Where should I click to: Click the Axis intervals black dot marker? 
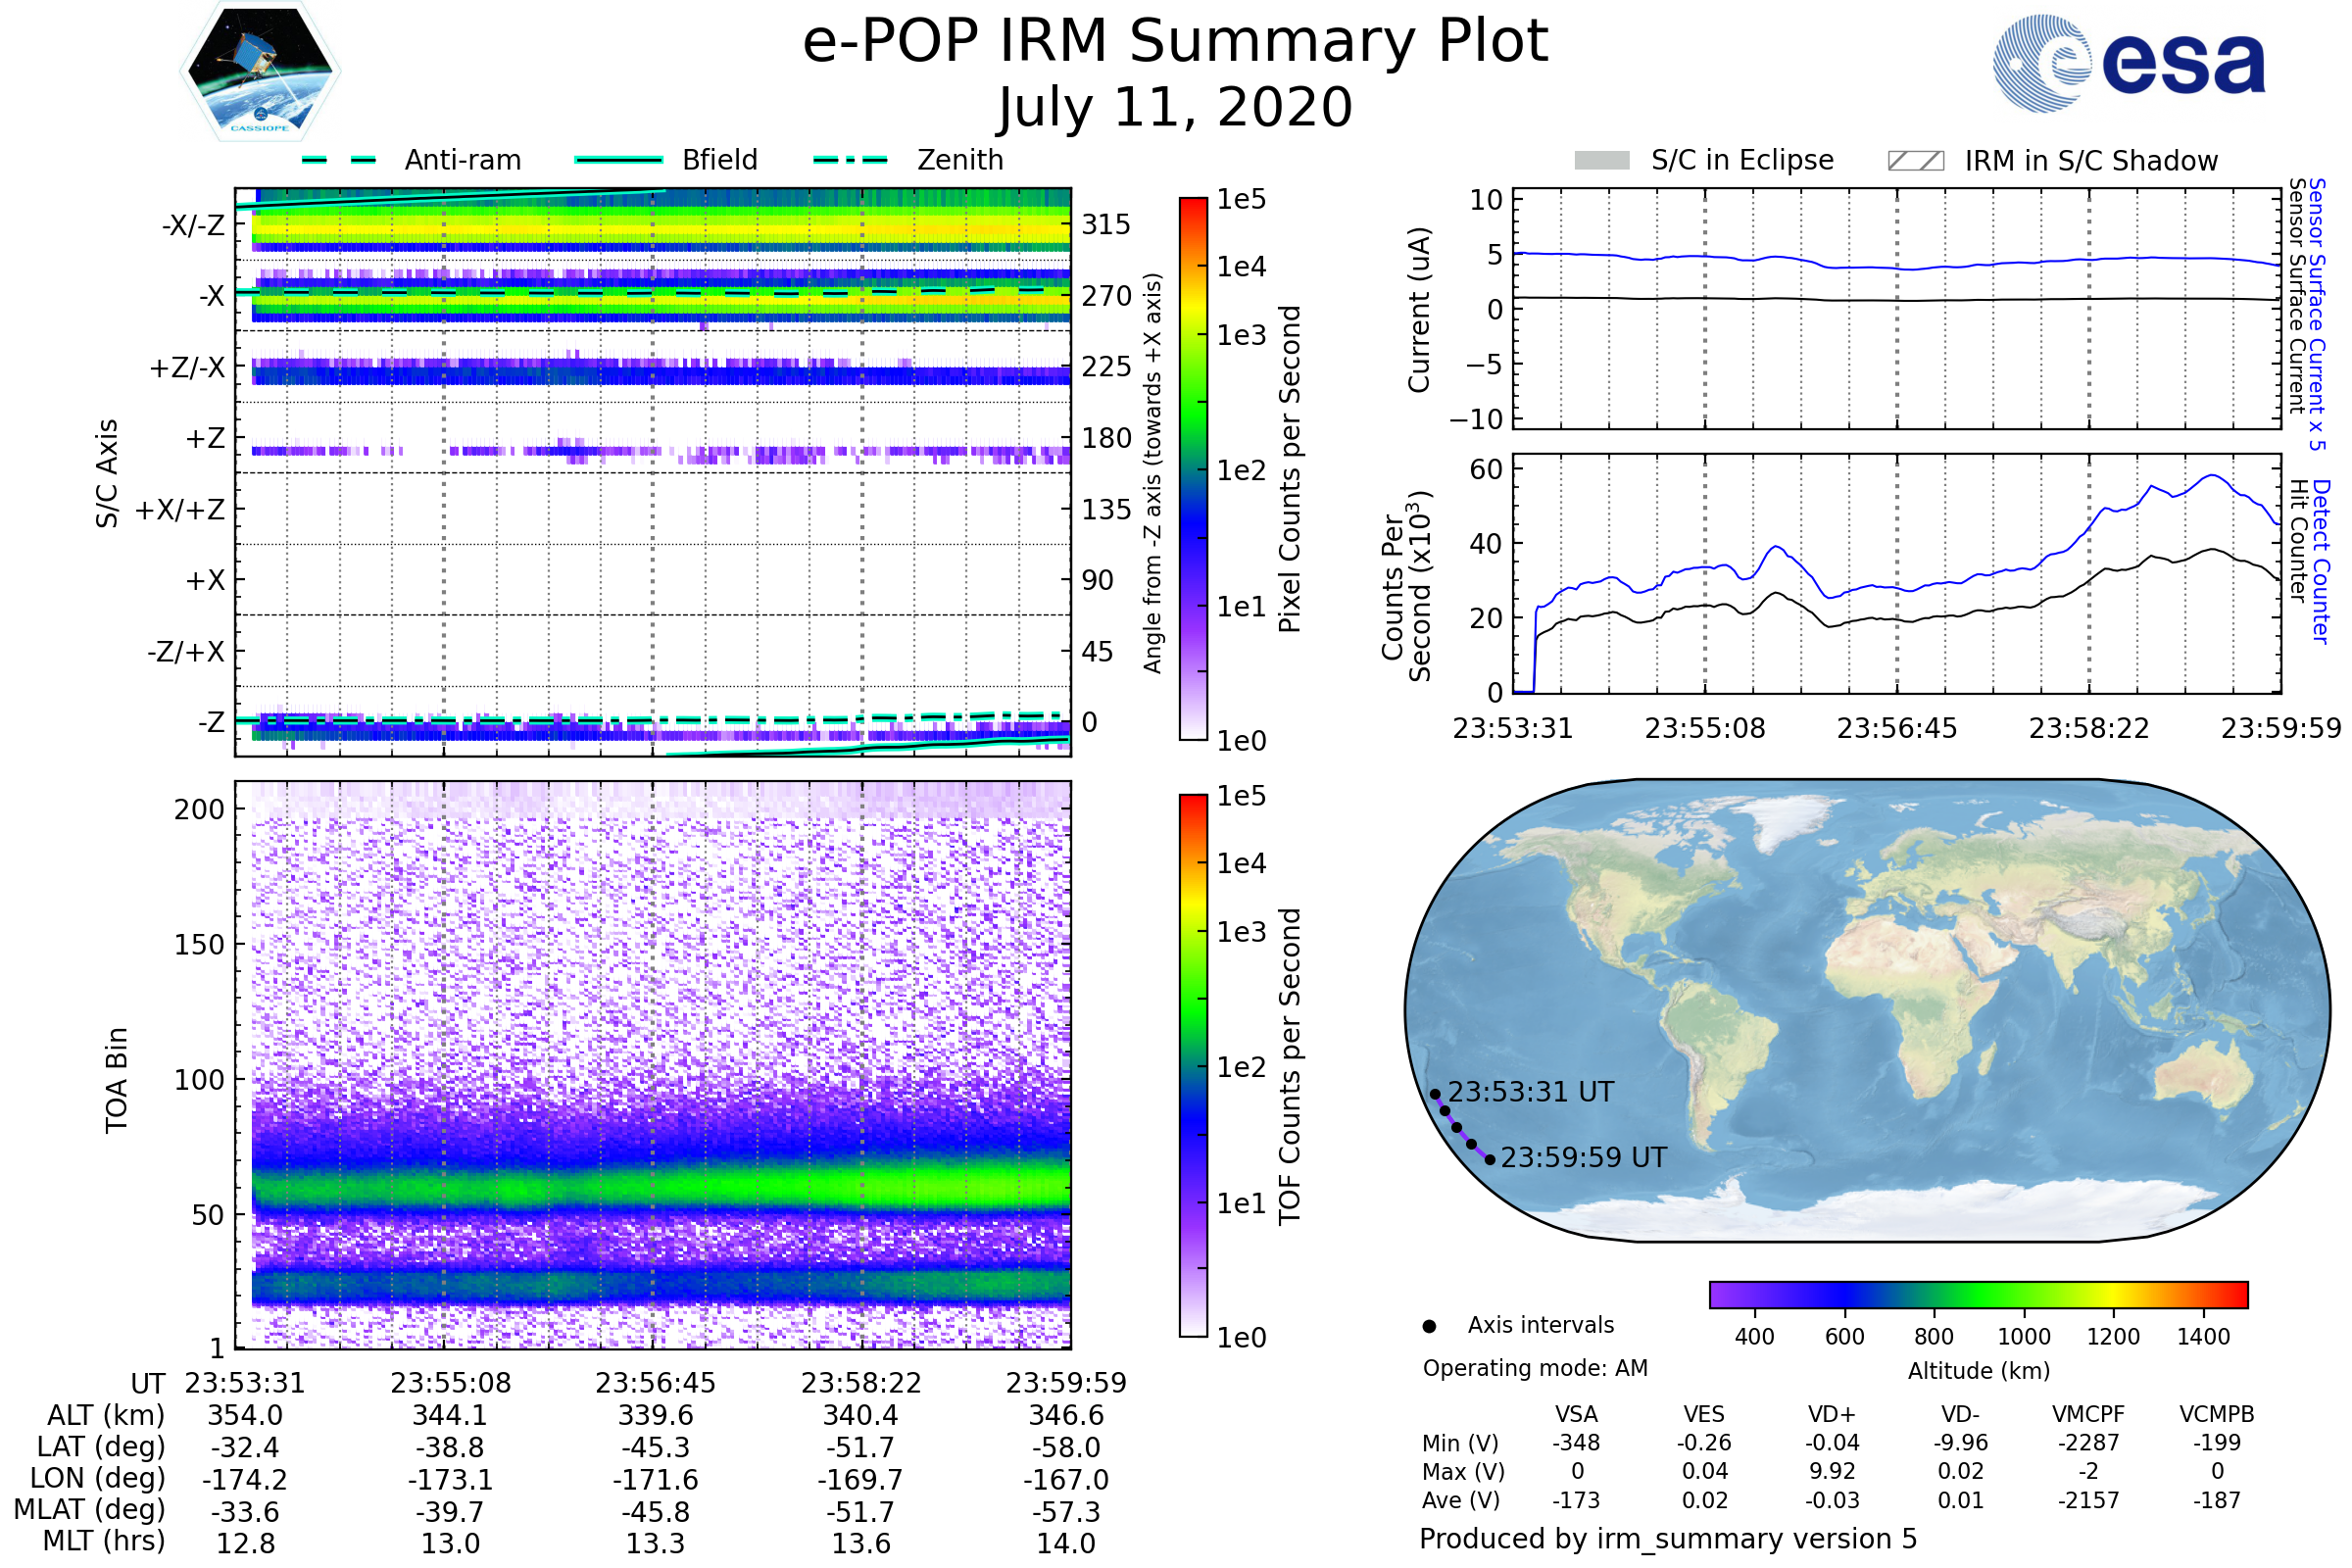(x=1429, y=1326)
